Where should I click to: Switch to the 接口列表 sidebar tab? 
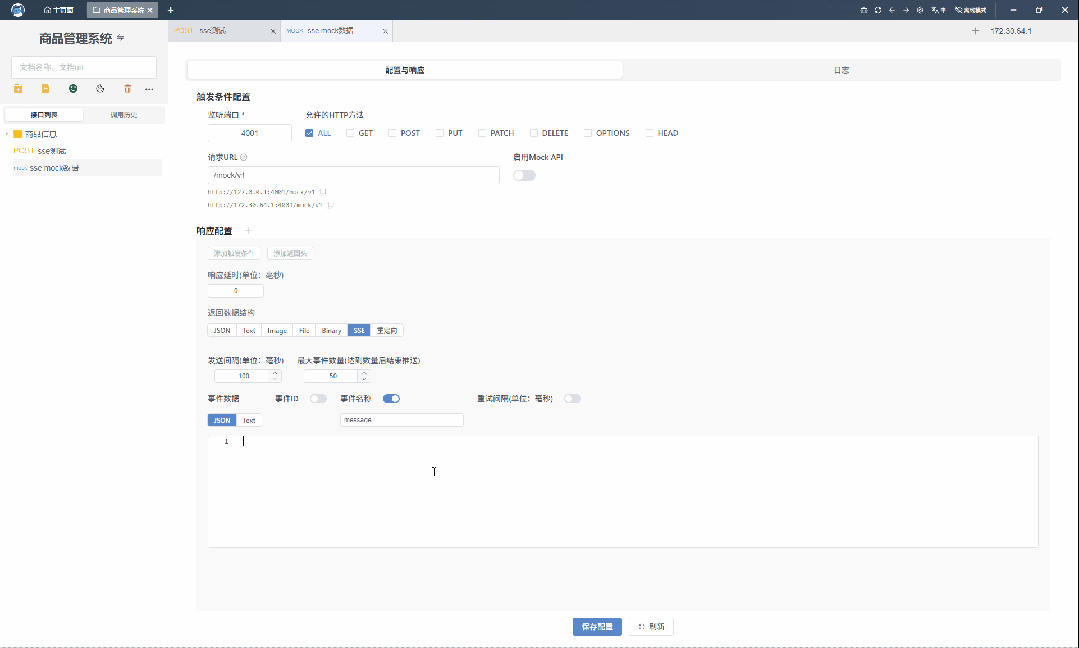(x=44, y=115)
